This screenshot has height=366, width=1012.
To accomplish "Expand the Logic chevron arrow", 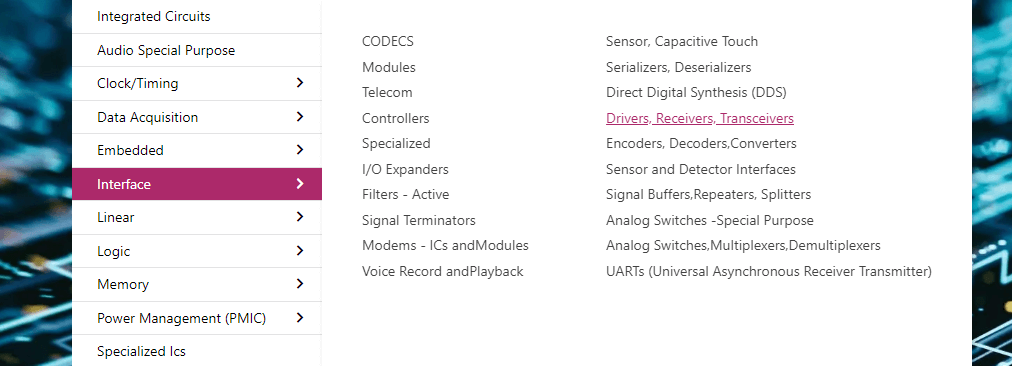I will point(299,250).
